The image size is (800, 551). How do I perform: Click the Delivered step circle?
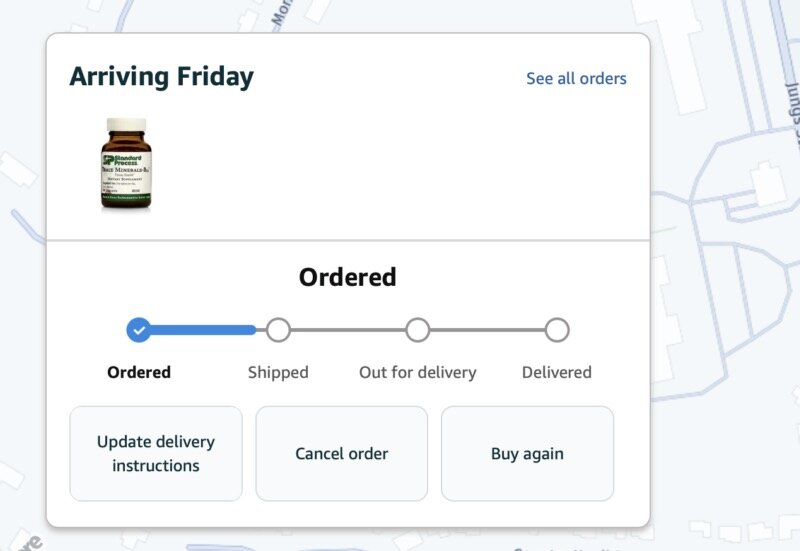coord(557,330)
